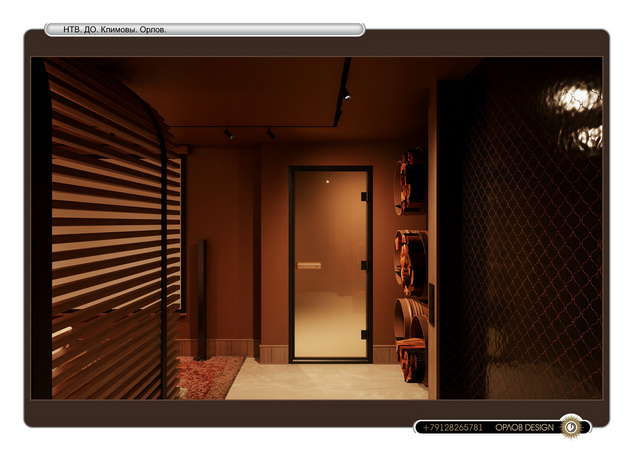This screenshot has width=627, height=449.
Task: Click the dark arabesque tiled wall
Action: click(520, 260)
